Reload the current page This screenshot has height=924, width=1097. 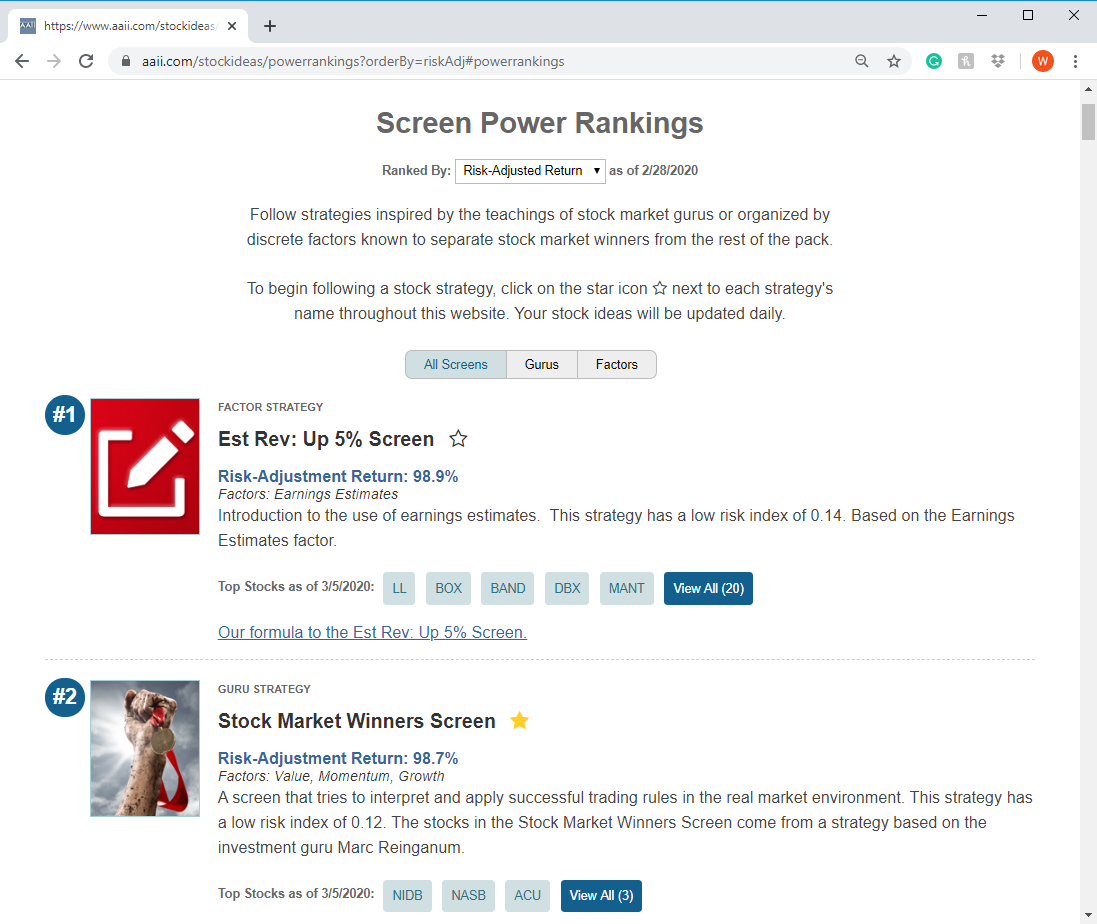pyautogui.click(x=86, y=62)
